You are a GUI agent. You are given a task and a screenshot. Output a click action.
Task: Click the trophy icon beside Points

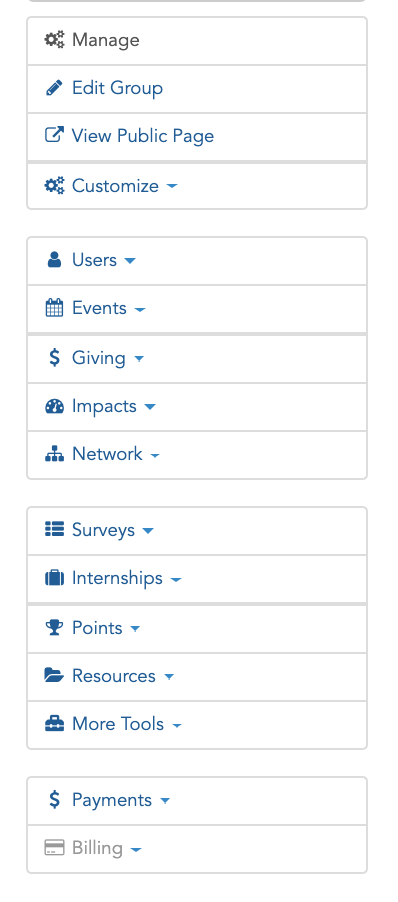coord(54,628)
